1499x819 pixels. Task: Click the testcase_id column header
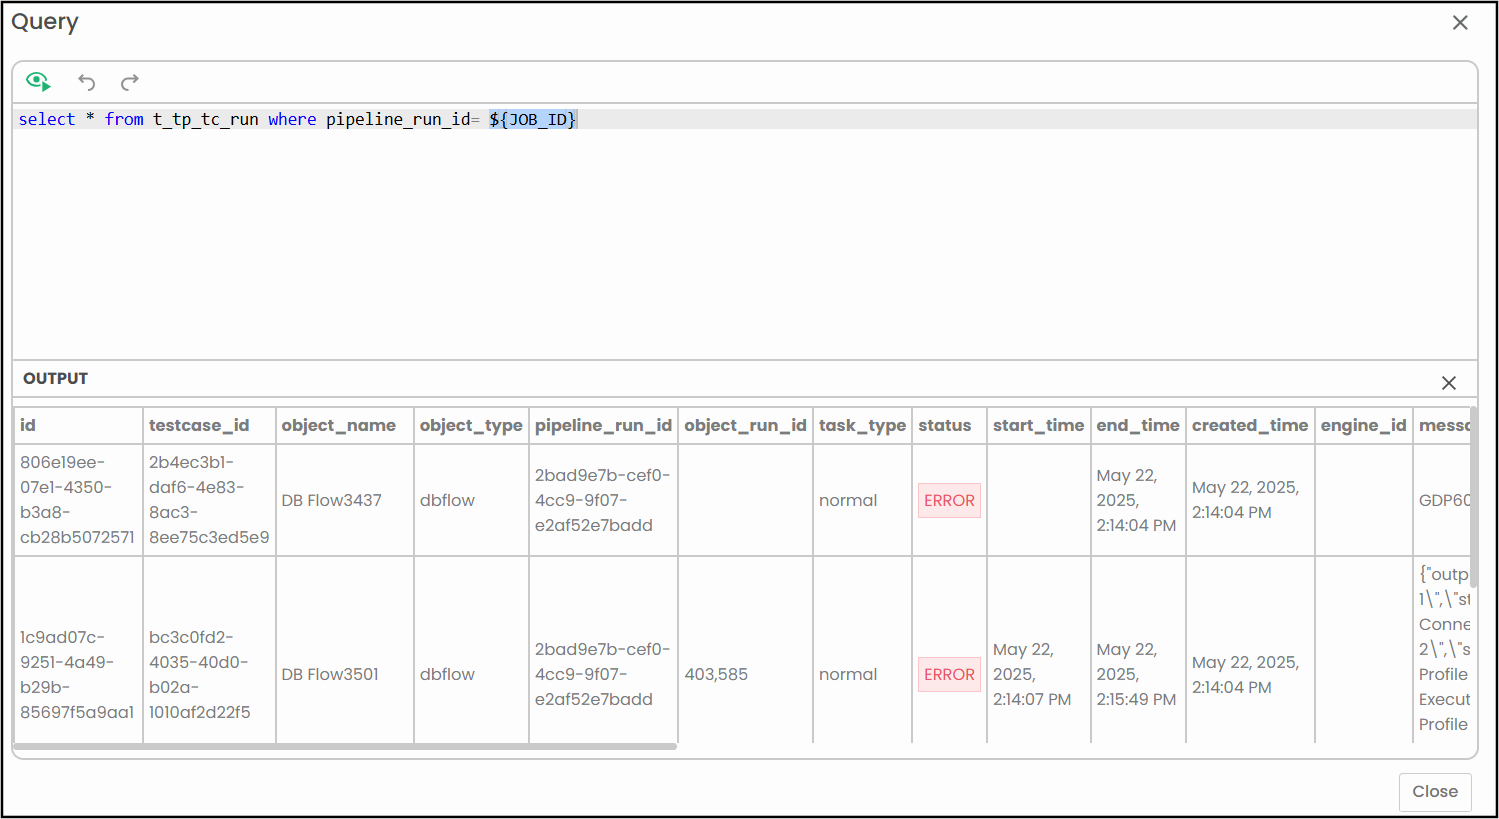(199, 426)
